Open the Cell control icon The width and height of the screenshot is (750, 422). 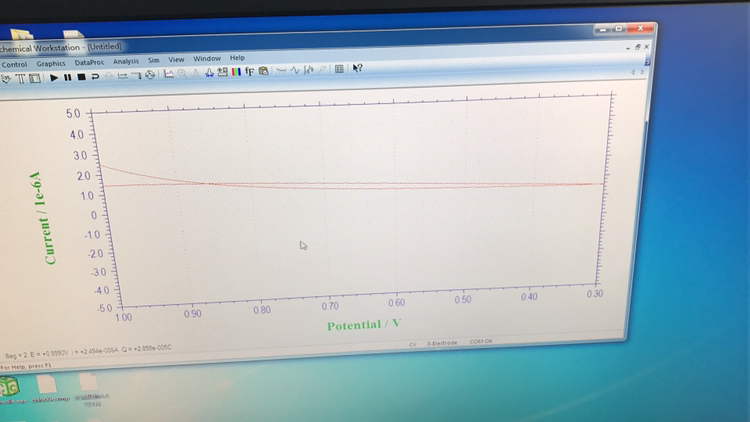click(x=150, y=75)
